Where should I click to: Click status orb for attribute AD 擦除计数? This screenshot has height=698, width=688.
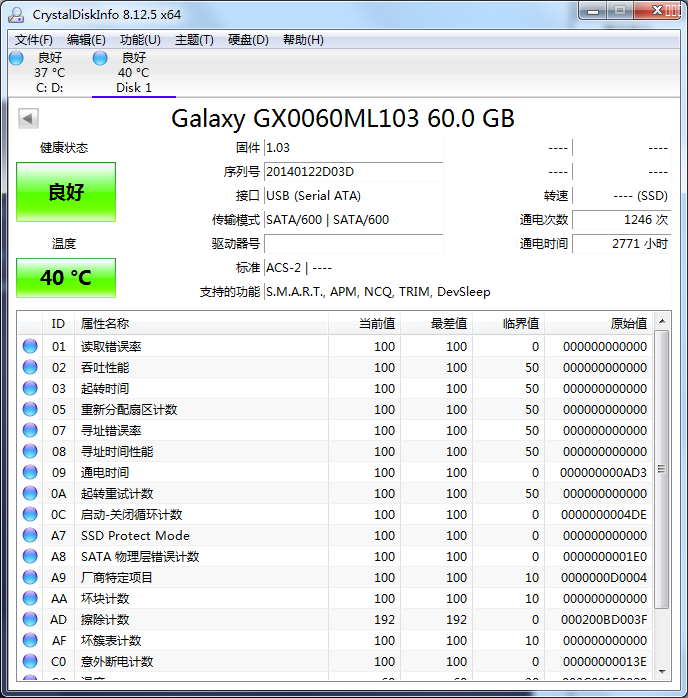pos(30,619)
